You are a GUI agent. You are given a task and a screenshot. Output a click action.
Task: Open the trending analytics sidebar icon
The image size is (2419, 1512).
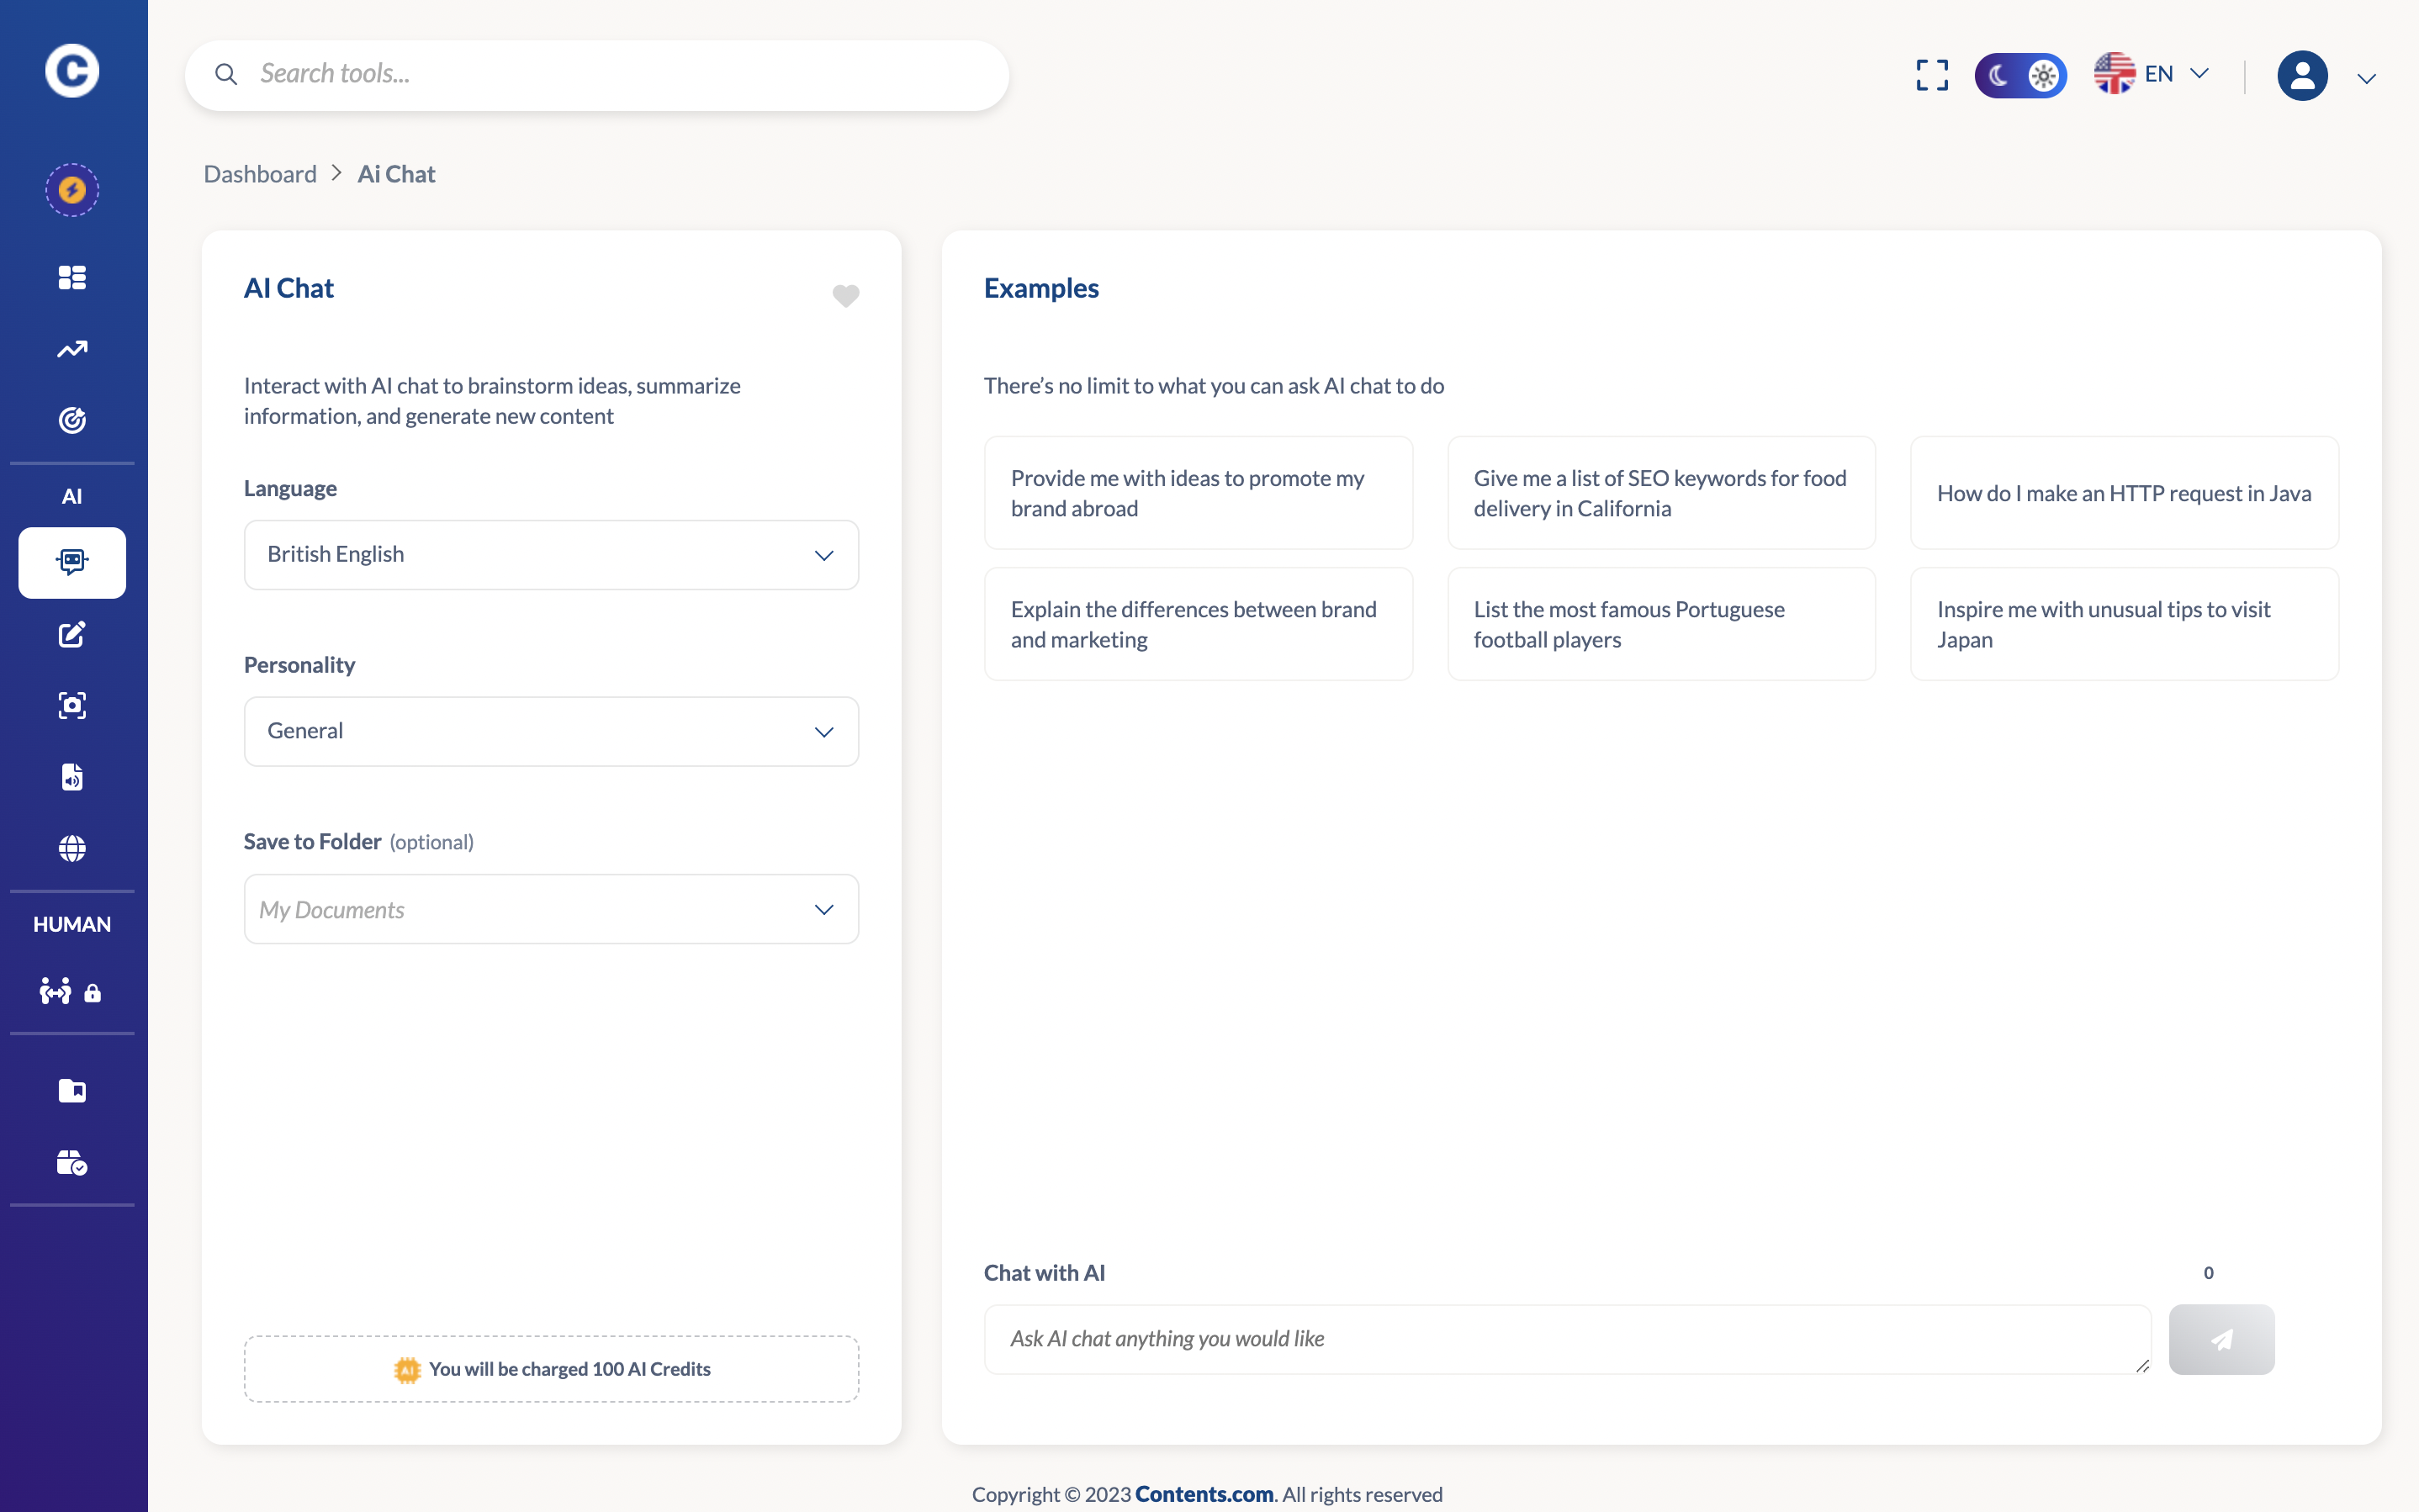coord(72,349)
